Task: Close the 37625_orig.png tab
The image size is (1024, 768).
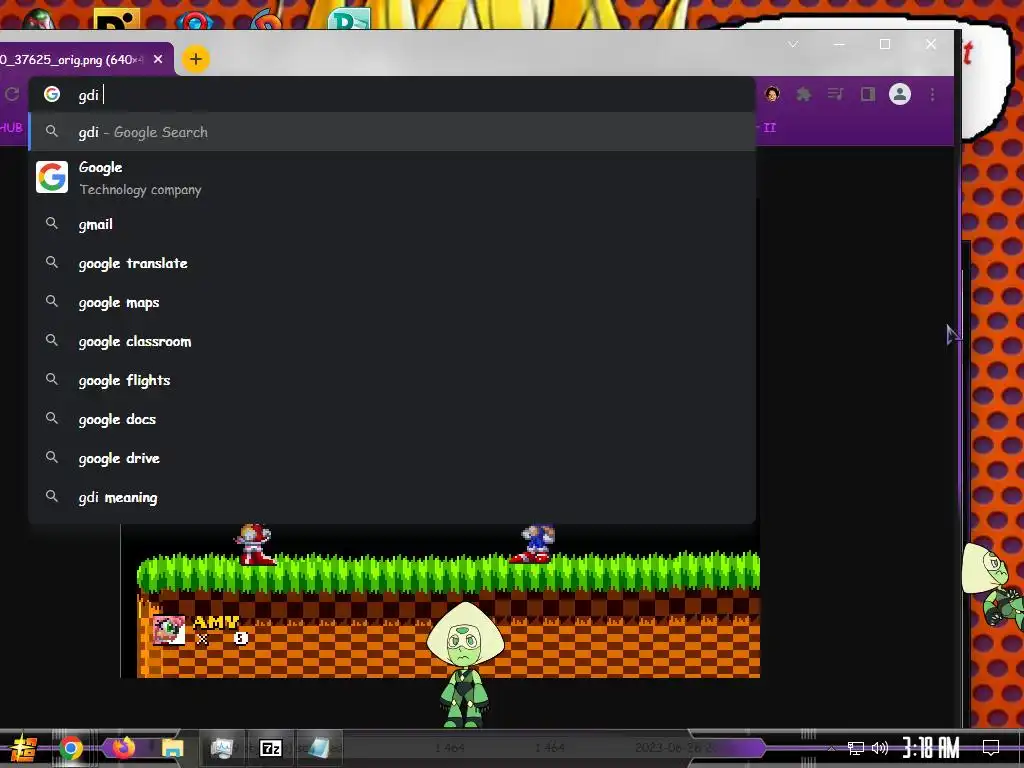Action: tap(158, 59)
